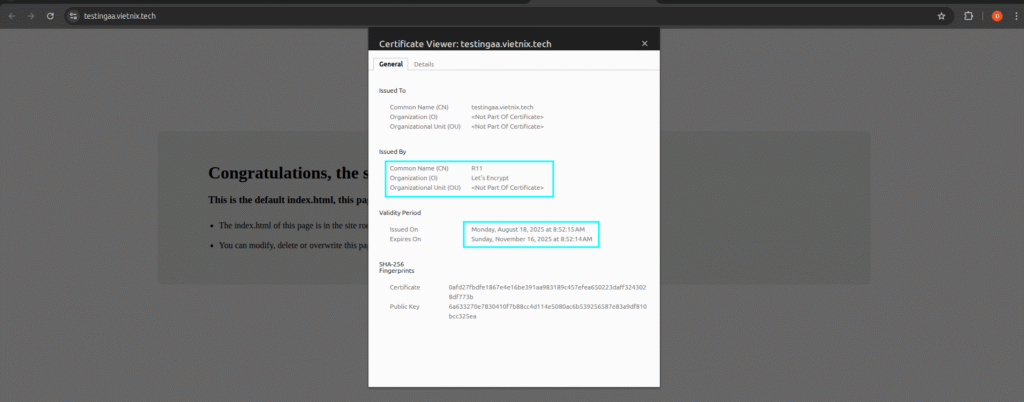Click the Certificate Viewer title text
The image size is (1024, 402).
click(x=465, y=44)
